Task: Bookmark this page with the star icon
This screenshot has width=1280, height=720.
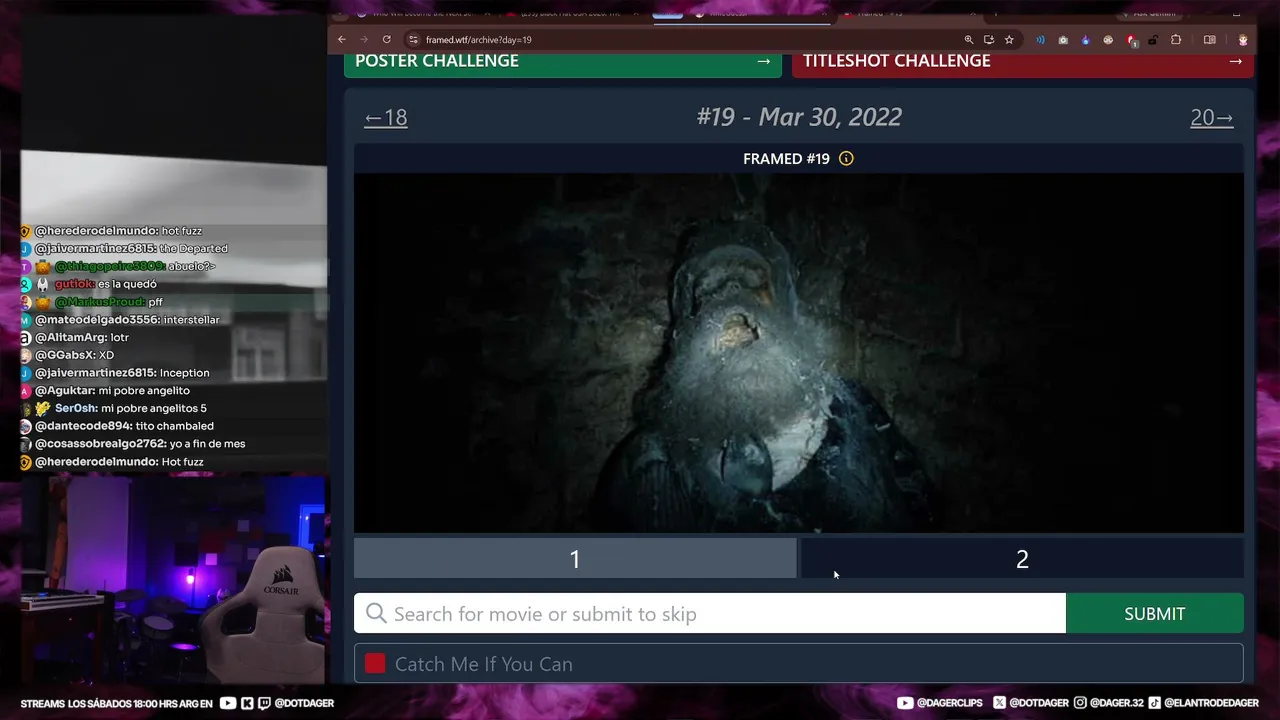Action: pos(1009,40)
